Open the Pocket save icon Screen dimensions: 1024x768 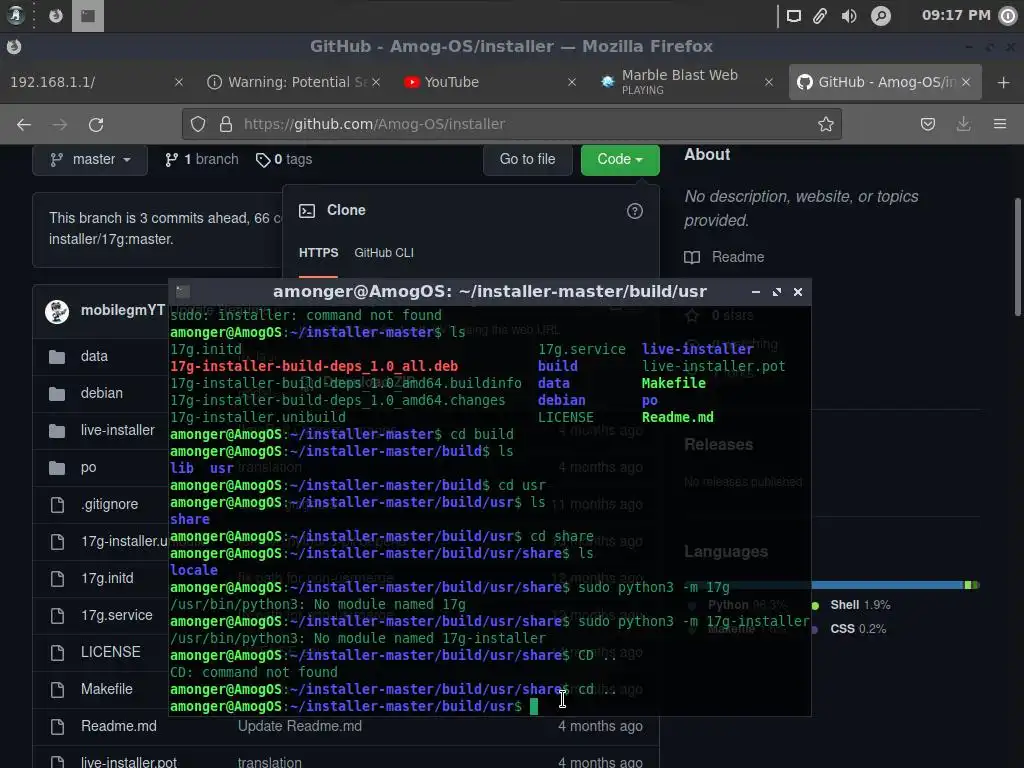[927, 124]
